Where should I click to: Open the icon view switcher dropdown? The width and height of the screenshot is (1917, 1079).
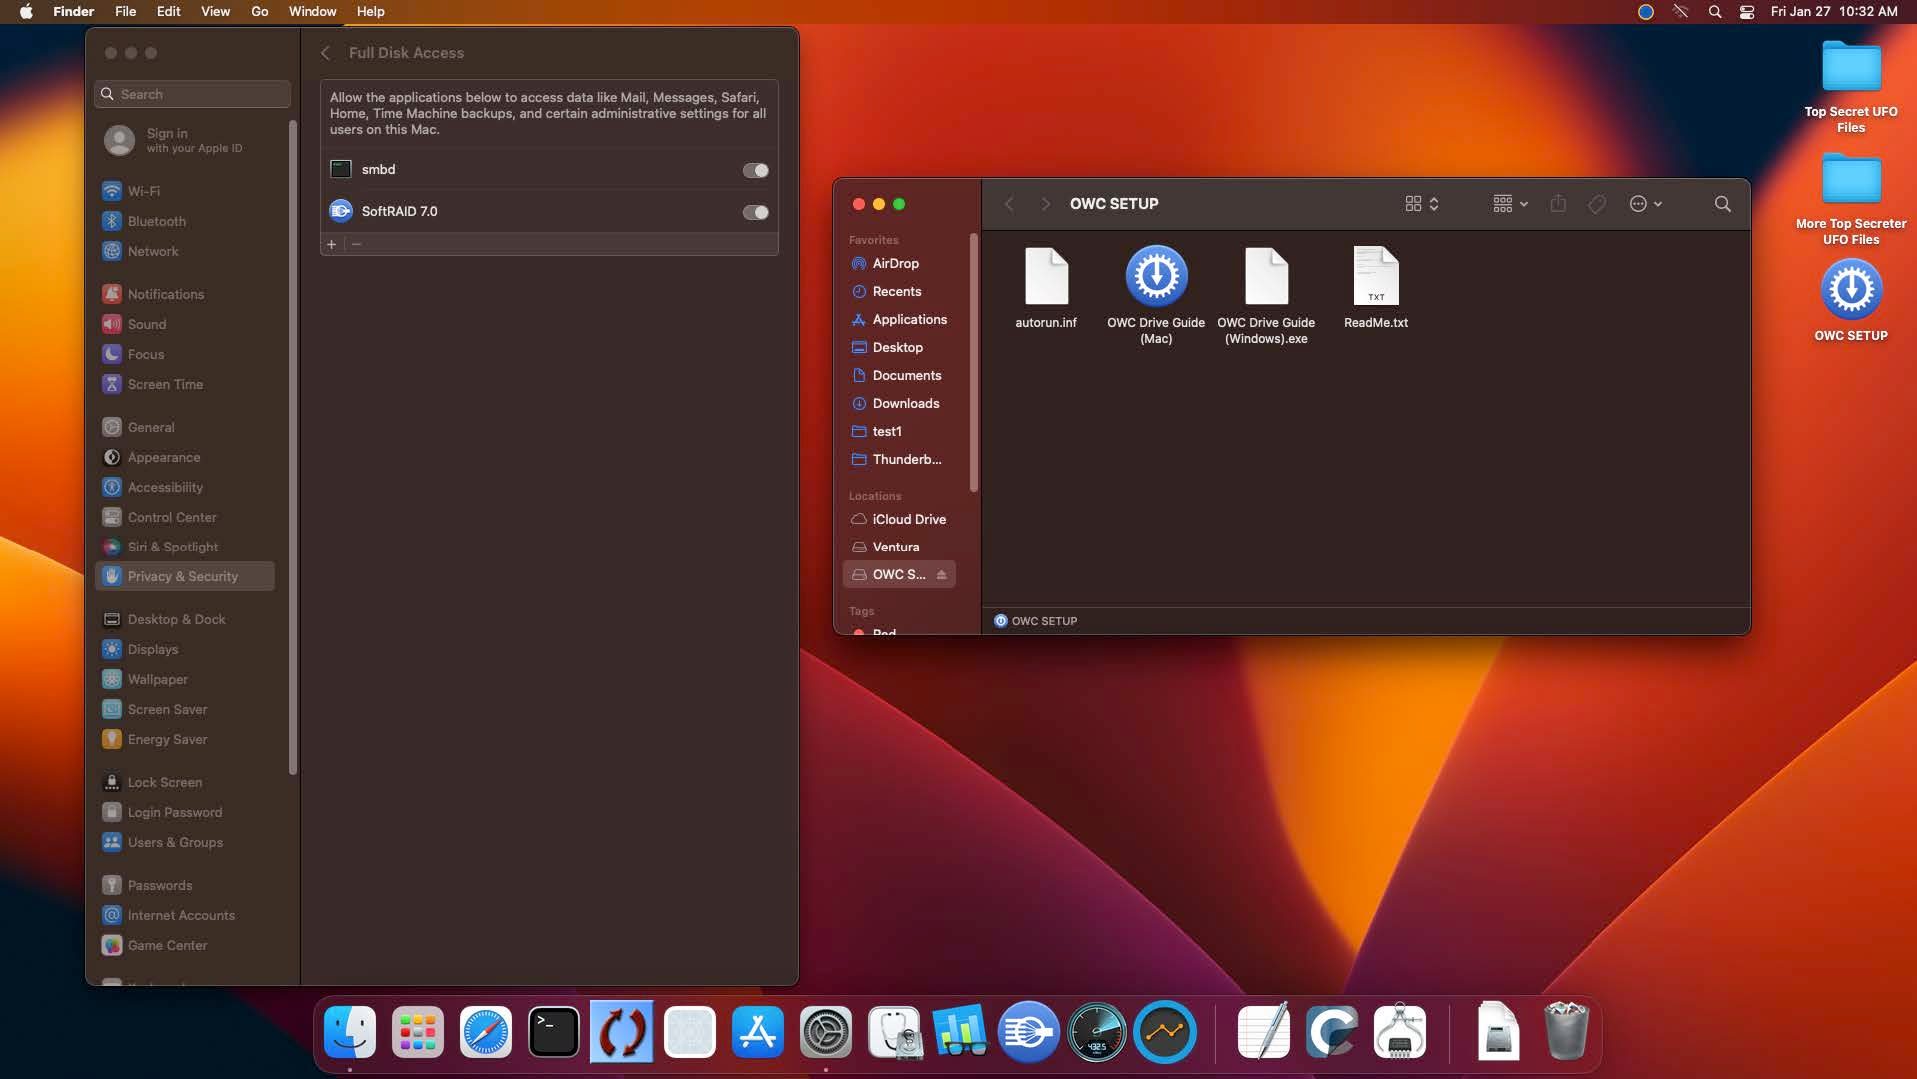click(1421, 204)
